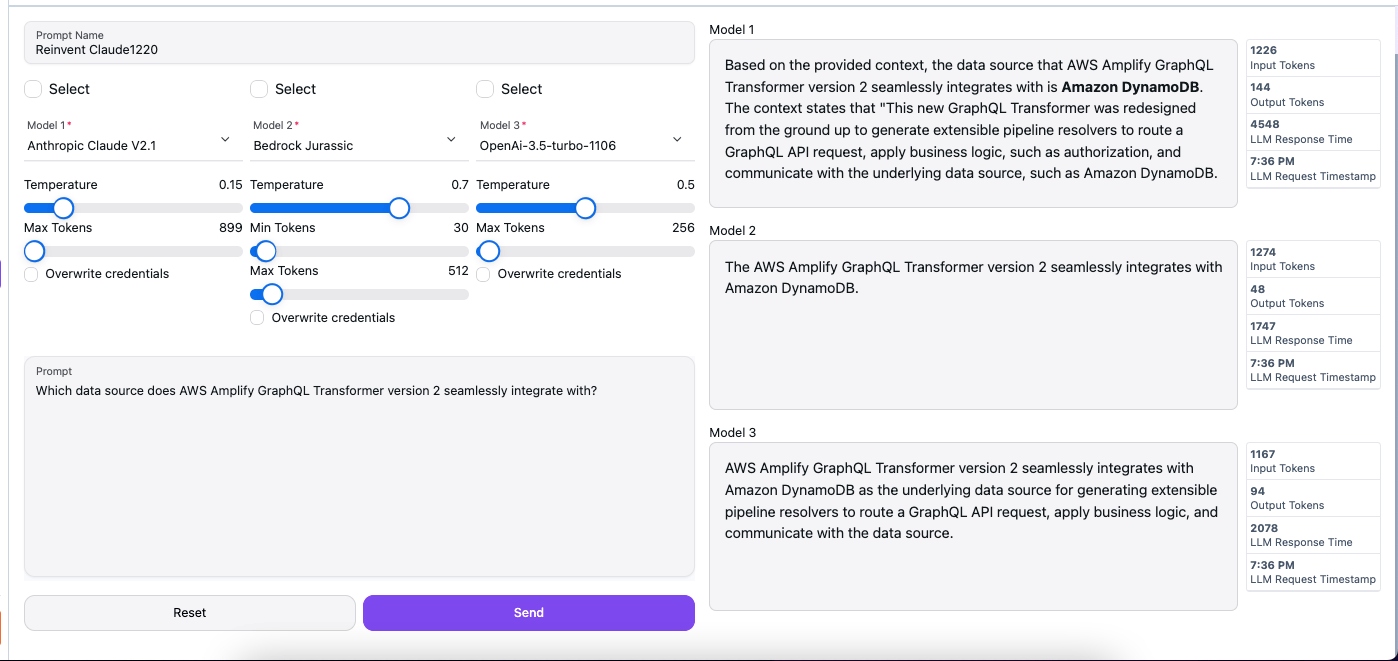Click the Model 2 response heading
The image size is (1398, 661).
click(732, 231)
